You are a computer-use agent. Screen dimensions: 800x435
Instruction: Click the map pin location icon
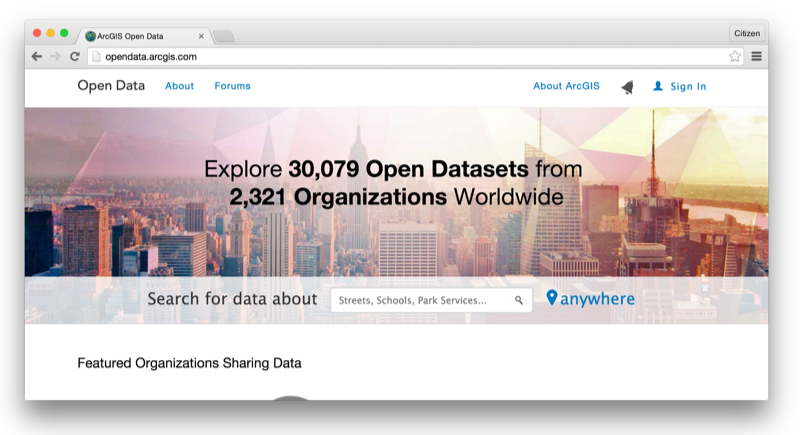[x=552, y=298]
